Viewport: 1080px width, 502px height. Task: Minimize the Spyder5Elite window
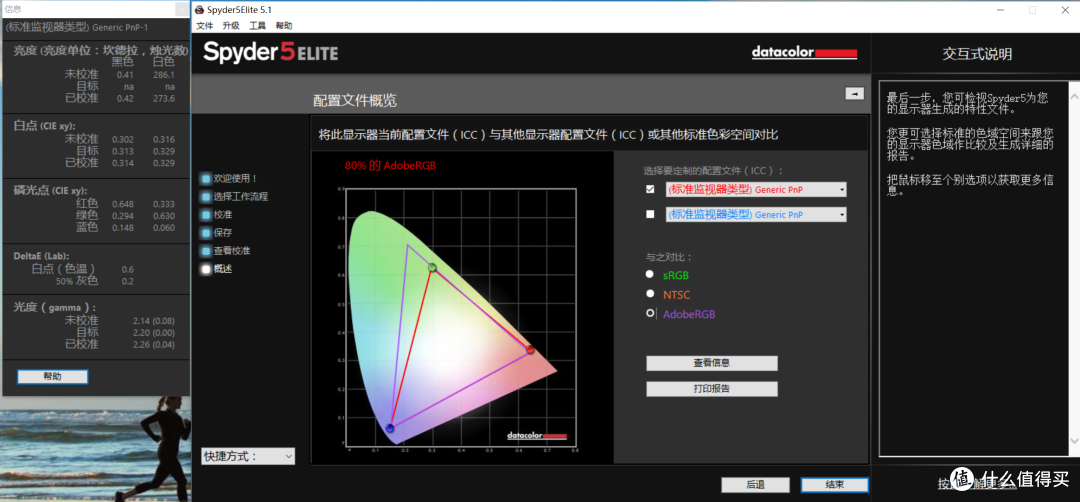[x=999, y=10]
